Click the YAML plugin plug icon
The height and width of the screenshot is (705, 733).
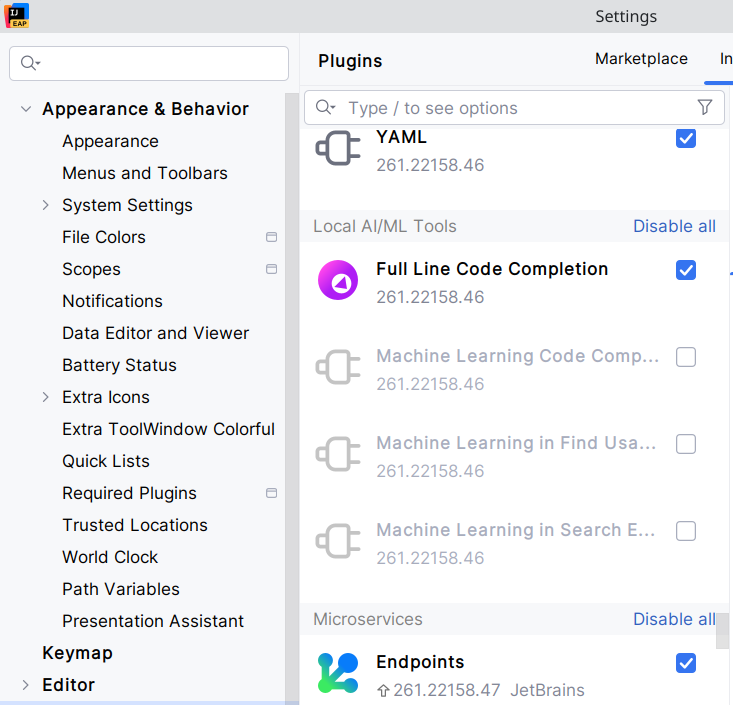337,149
